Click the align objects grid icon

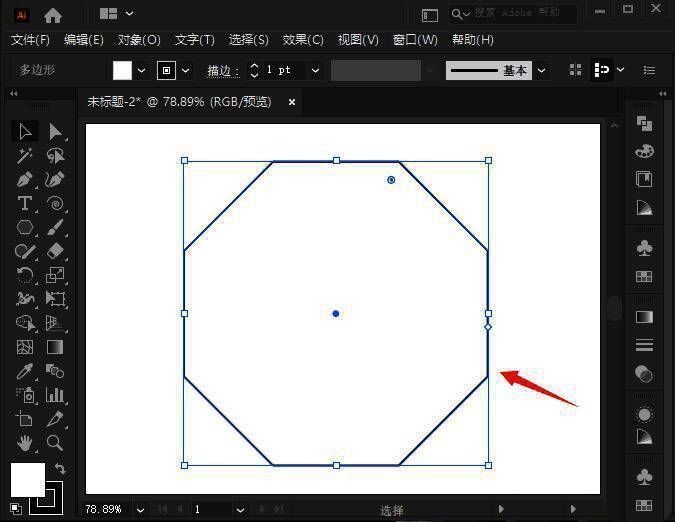(576, 70)
